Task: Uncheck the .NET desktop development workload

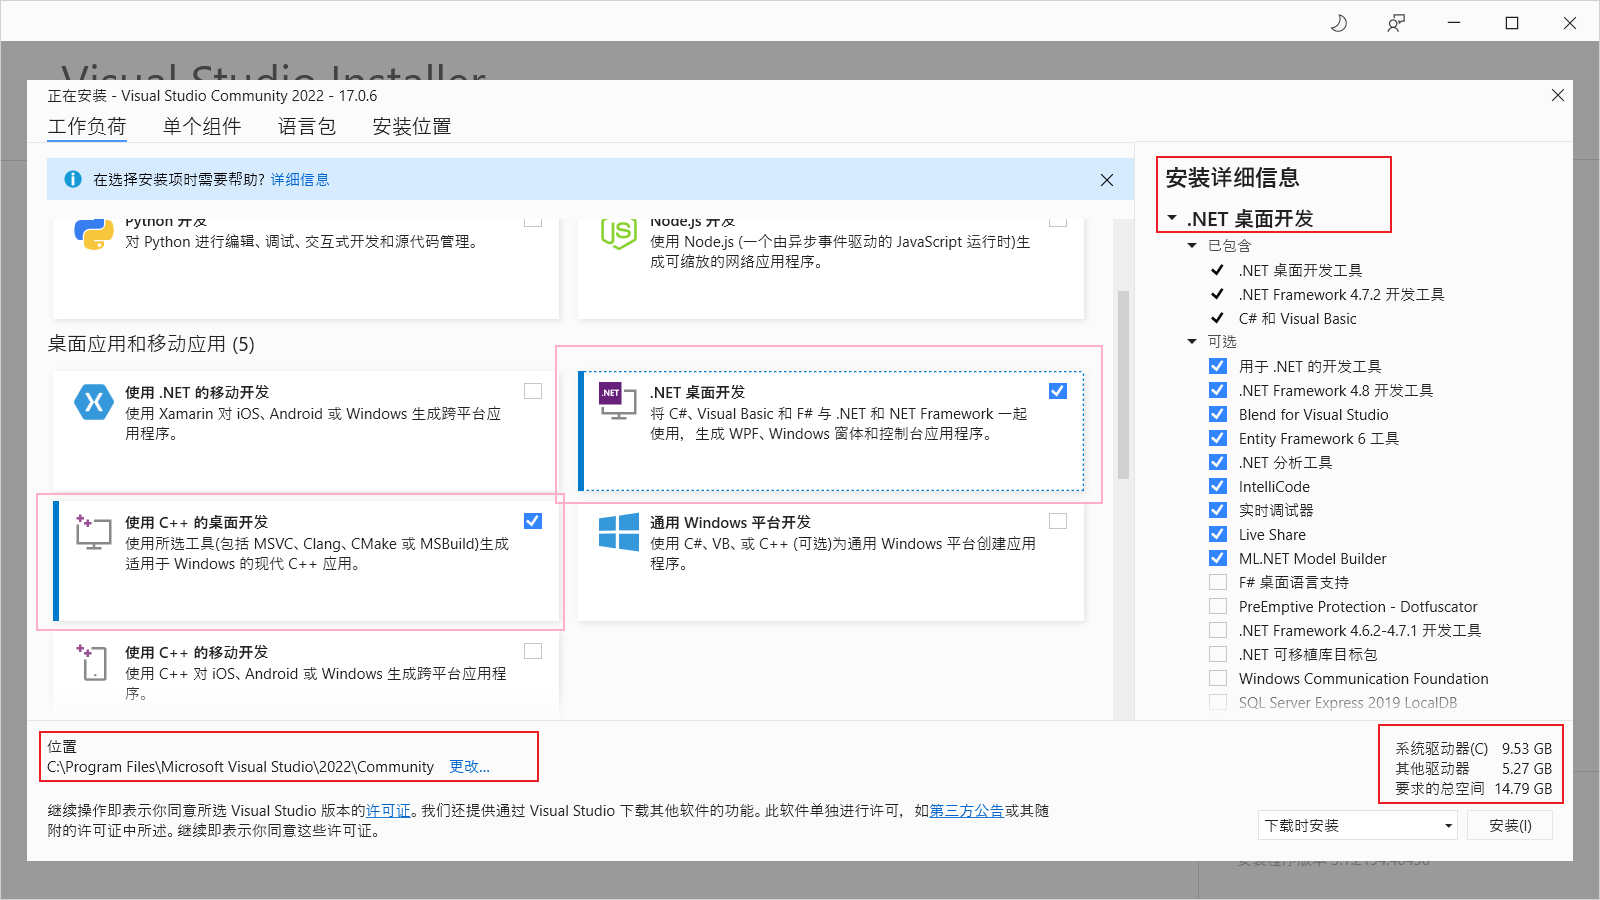Action: pyautogui.click(x=1058, y=391)
